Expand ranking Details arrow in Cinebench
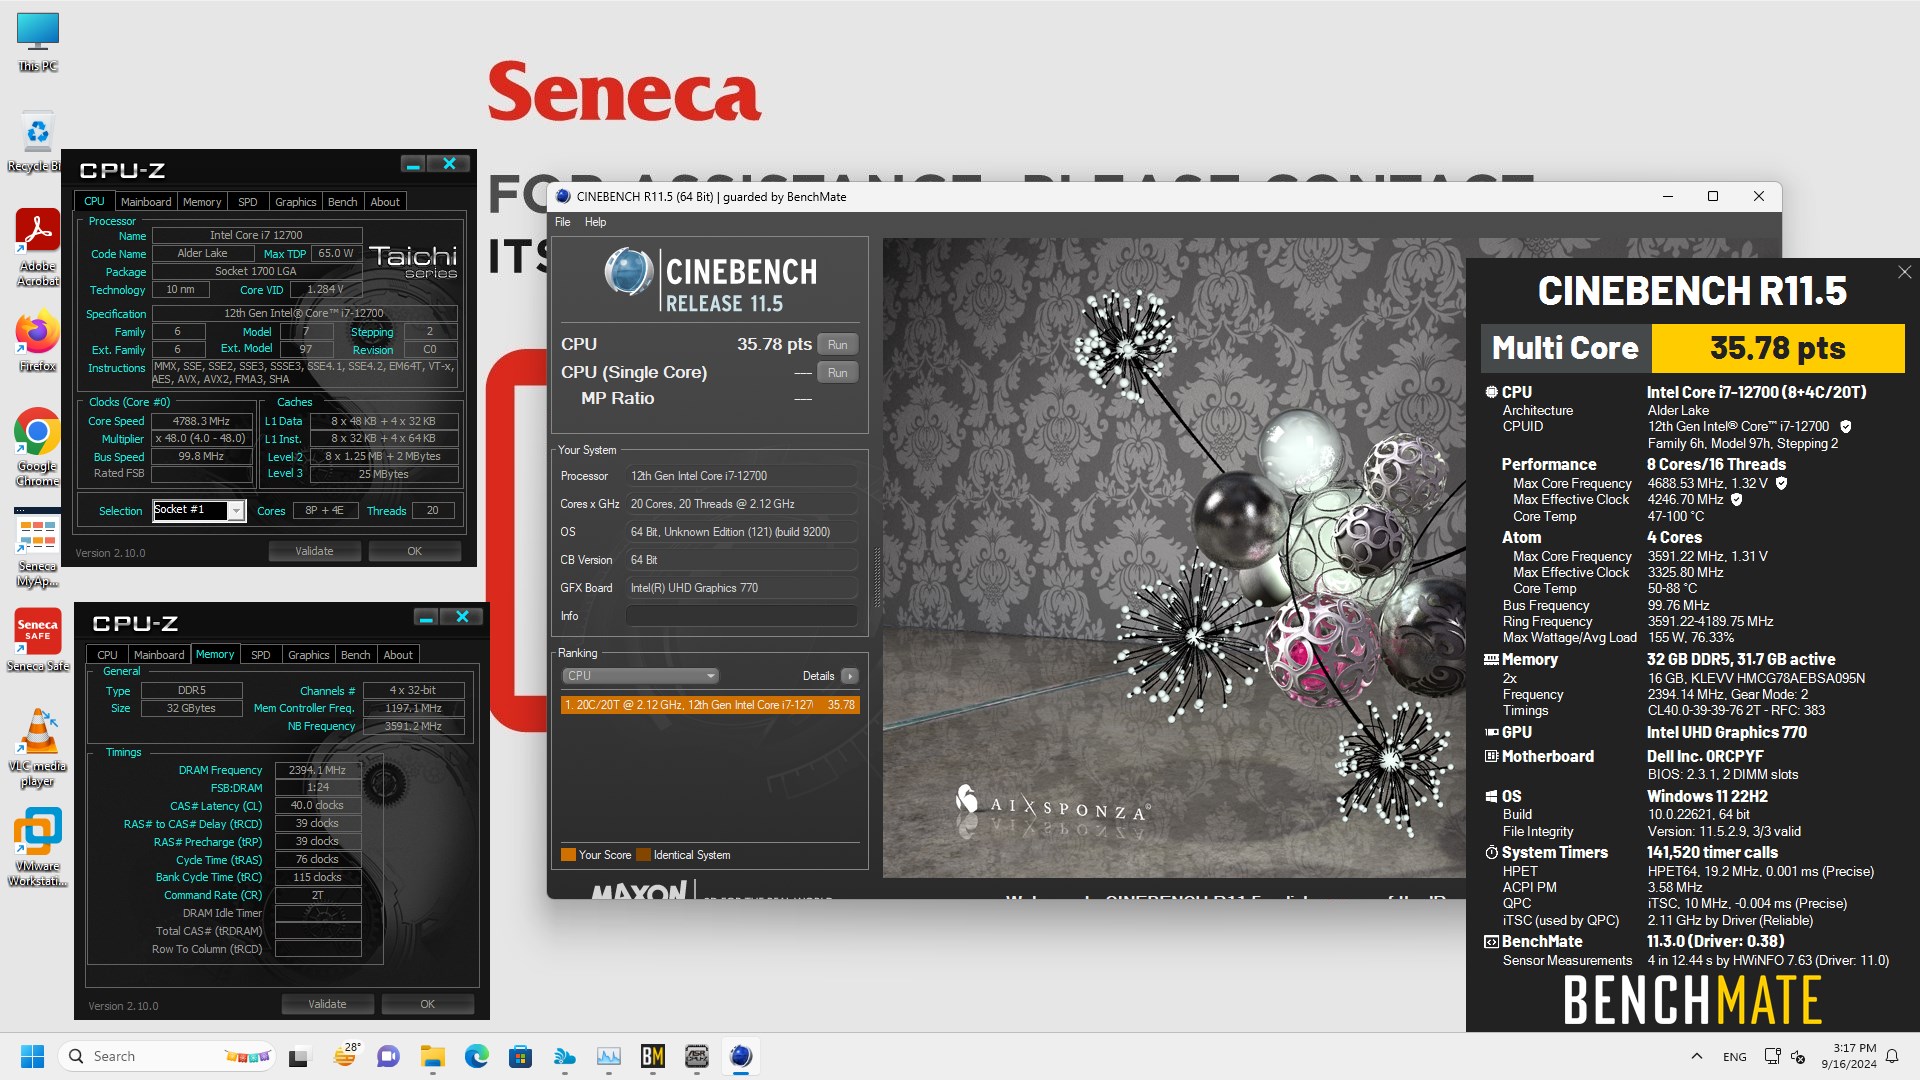Image resolution: width=1920 pixels, height=1080 pixels. [850, 676]
